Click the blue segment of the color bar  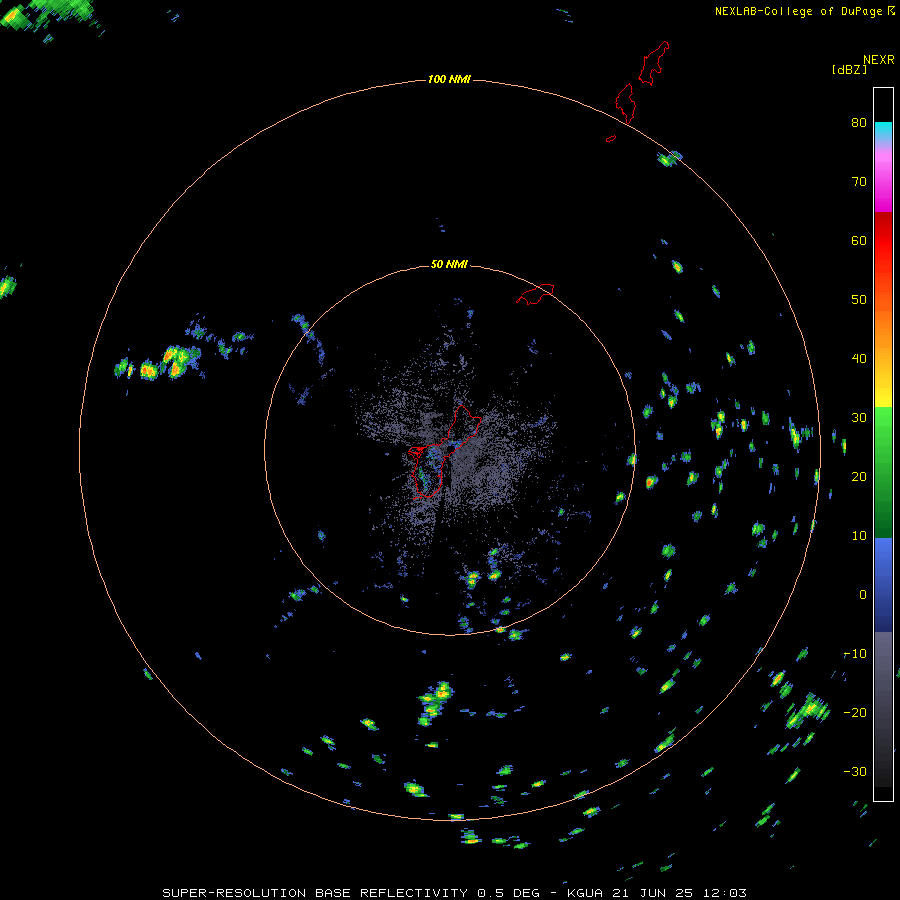click(x=883, y=585)
